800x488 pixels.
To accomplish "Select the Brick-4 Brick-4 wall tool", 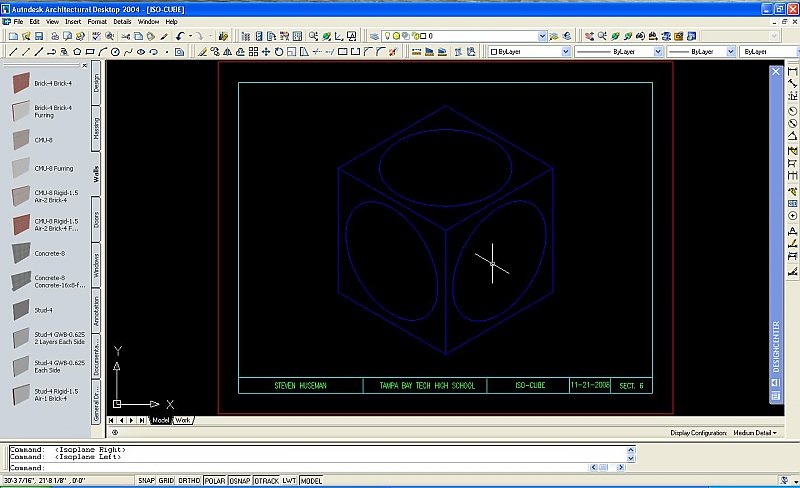I will pos(43,83).
